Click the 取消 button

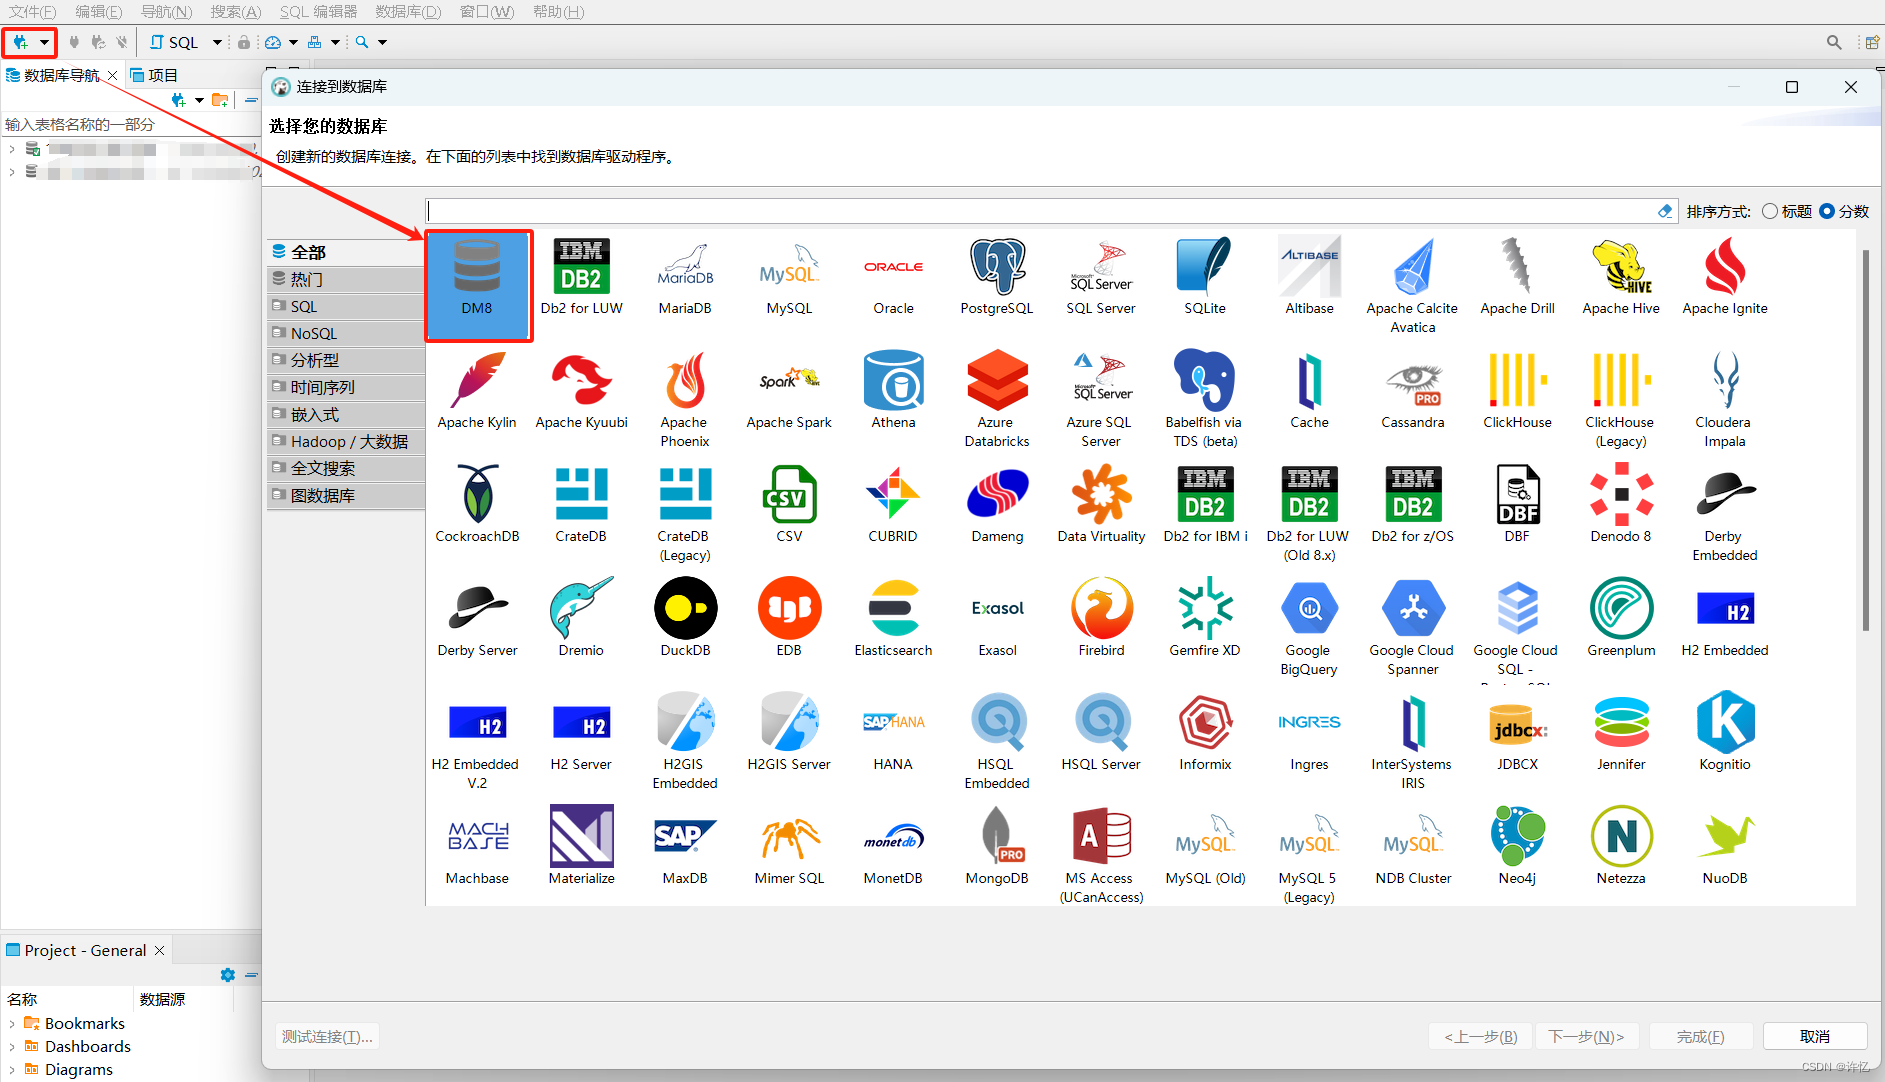[x=1815, y=1036]
